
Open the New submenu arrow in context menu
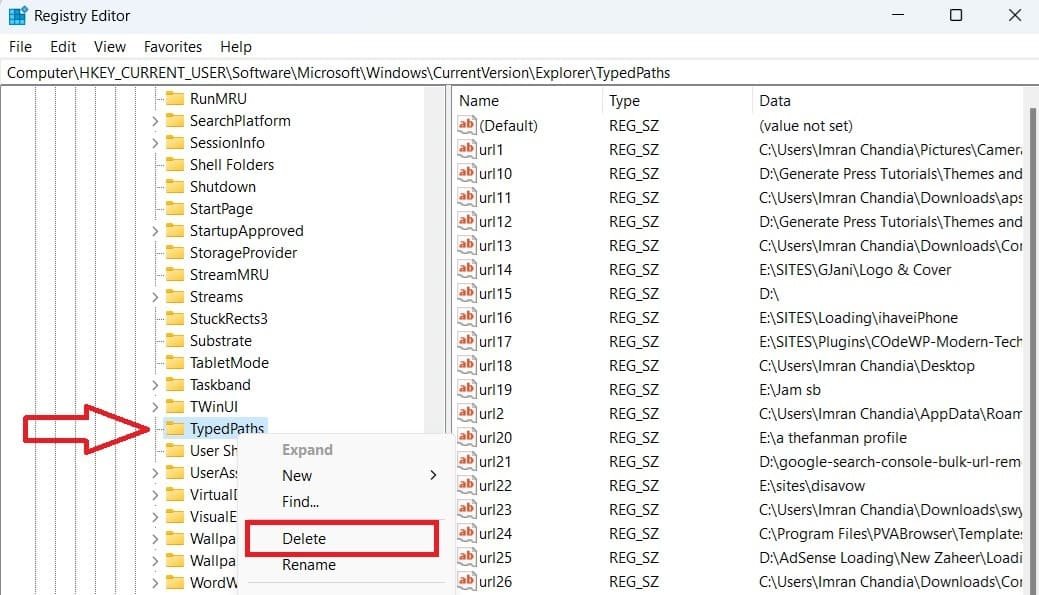point(432,476)
